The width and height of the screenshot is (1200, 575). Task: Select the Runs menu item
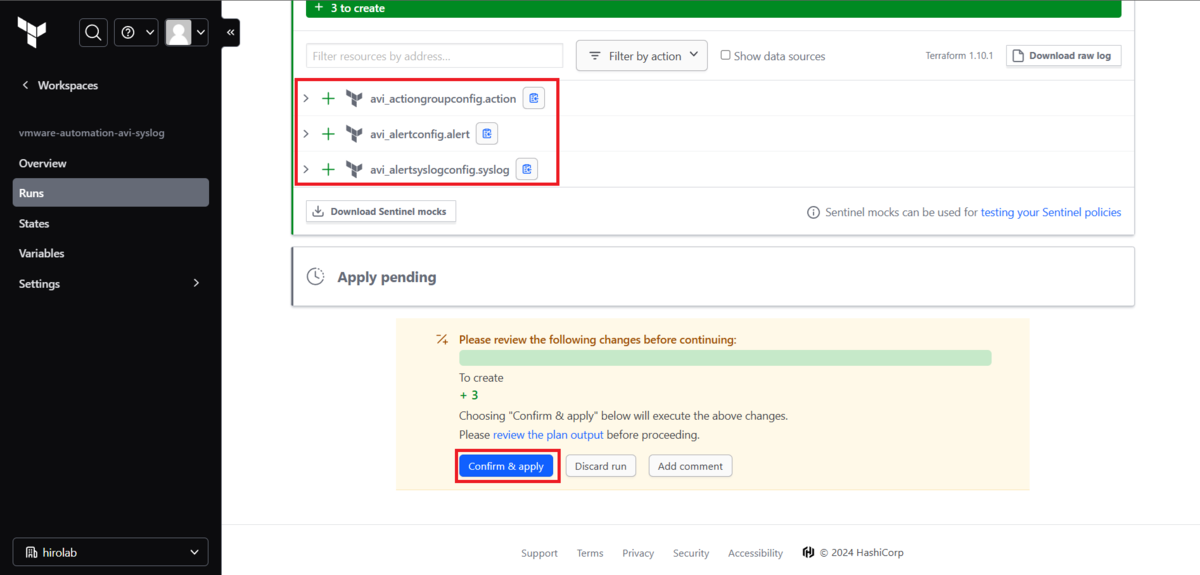click(x=111, y=193)
